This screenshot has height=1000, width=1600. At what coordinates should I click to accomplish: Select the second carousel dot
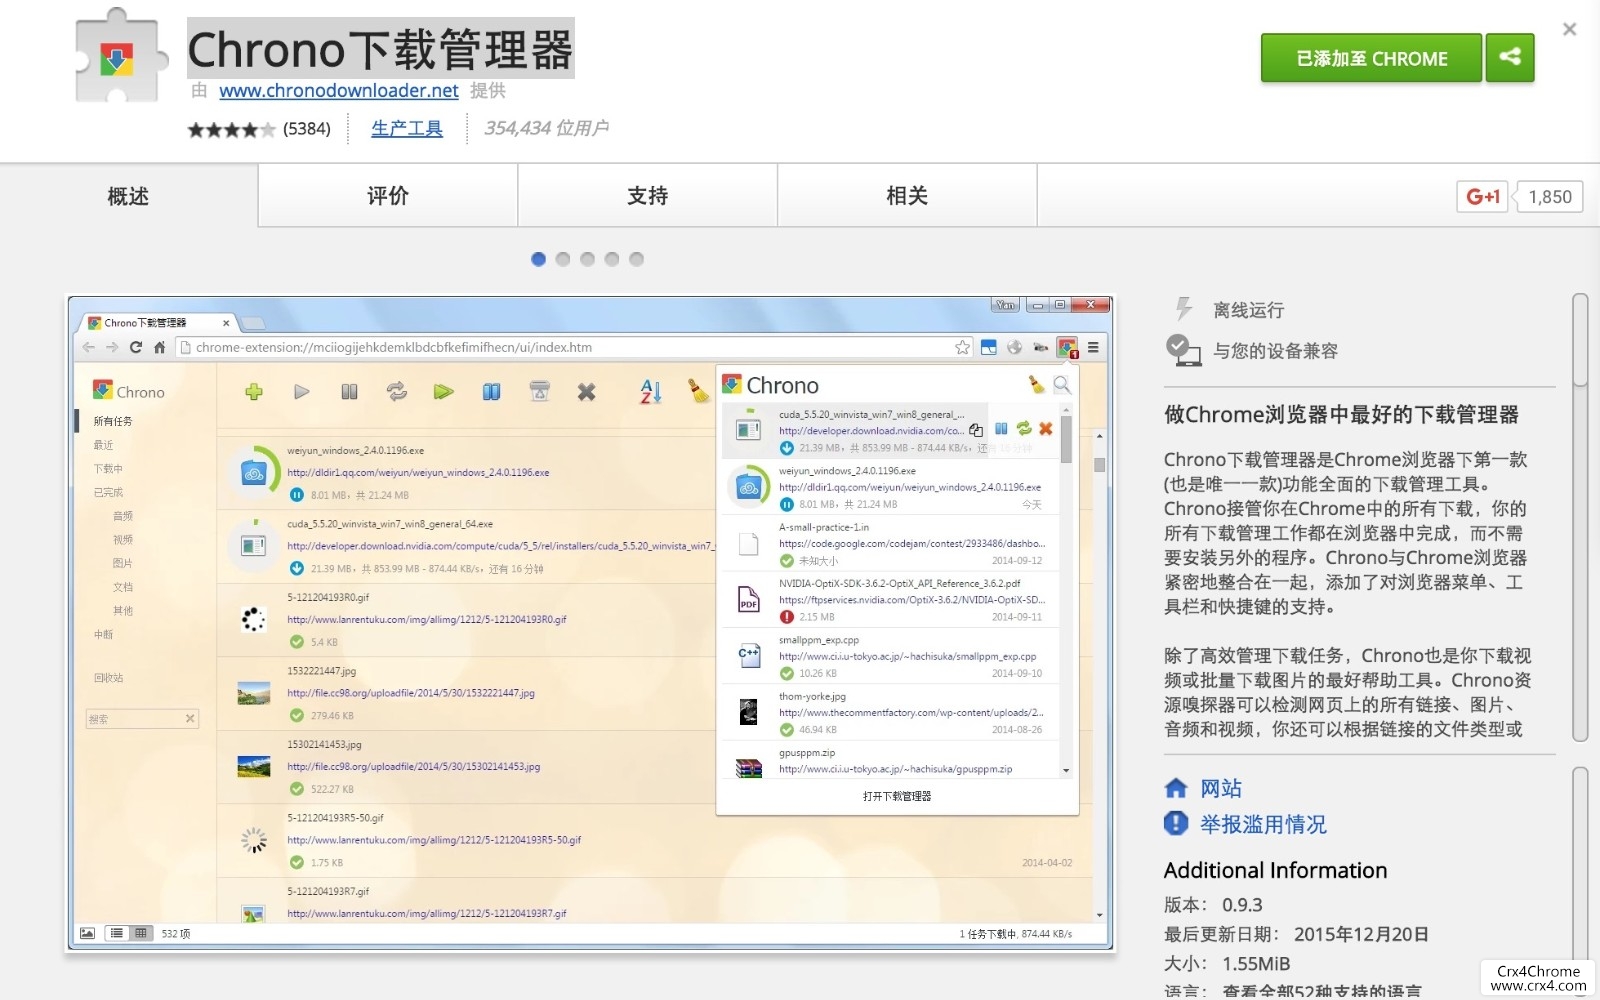[x=563, y=259]
